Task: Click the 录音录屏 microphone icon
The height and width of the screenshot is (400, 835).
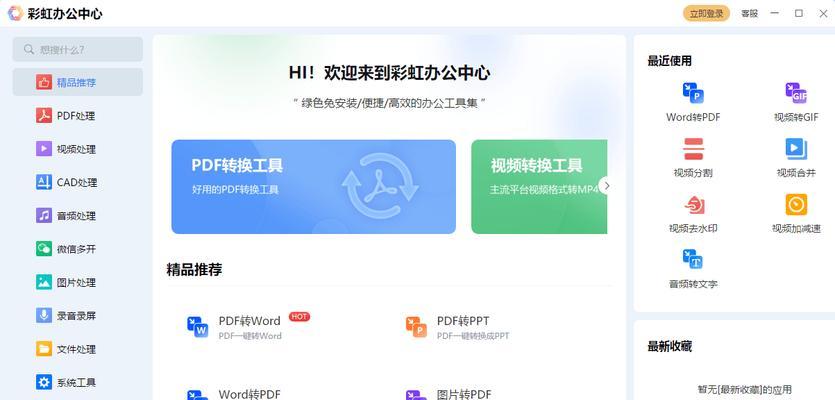Action: [44, 315]
